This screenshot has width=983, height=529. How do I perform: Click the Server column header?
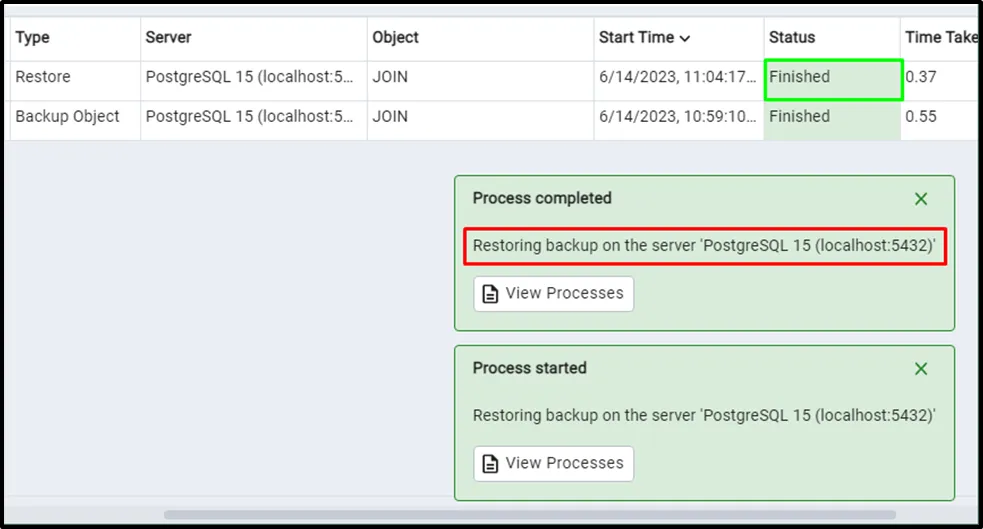pyautogui.click(x=168, y=38)
